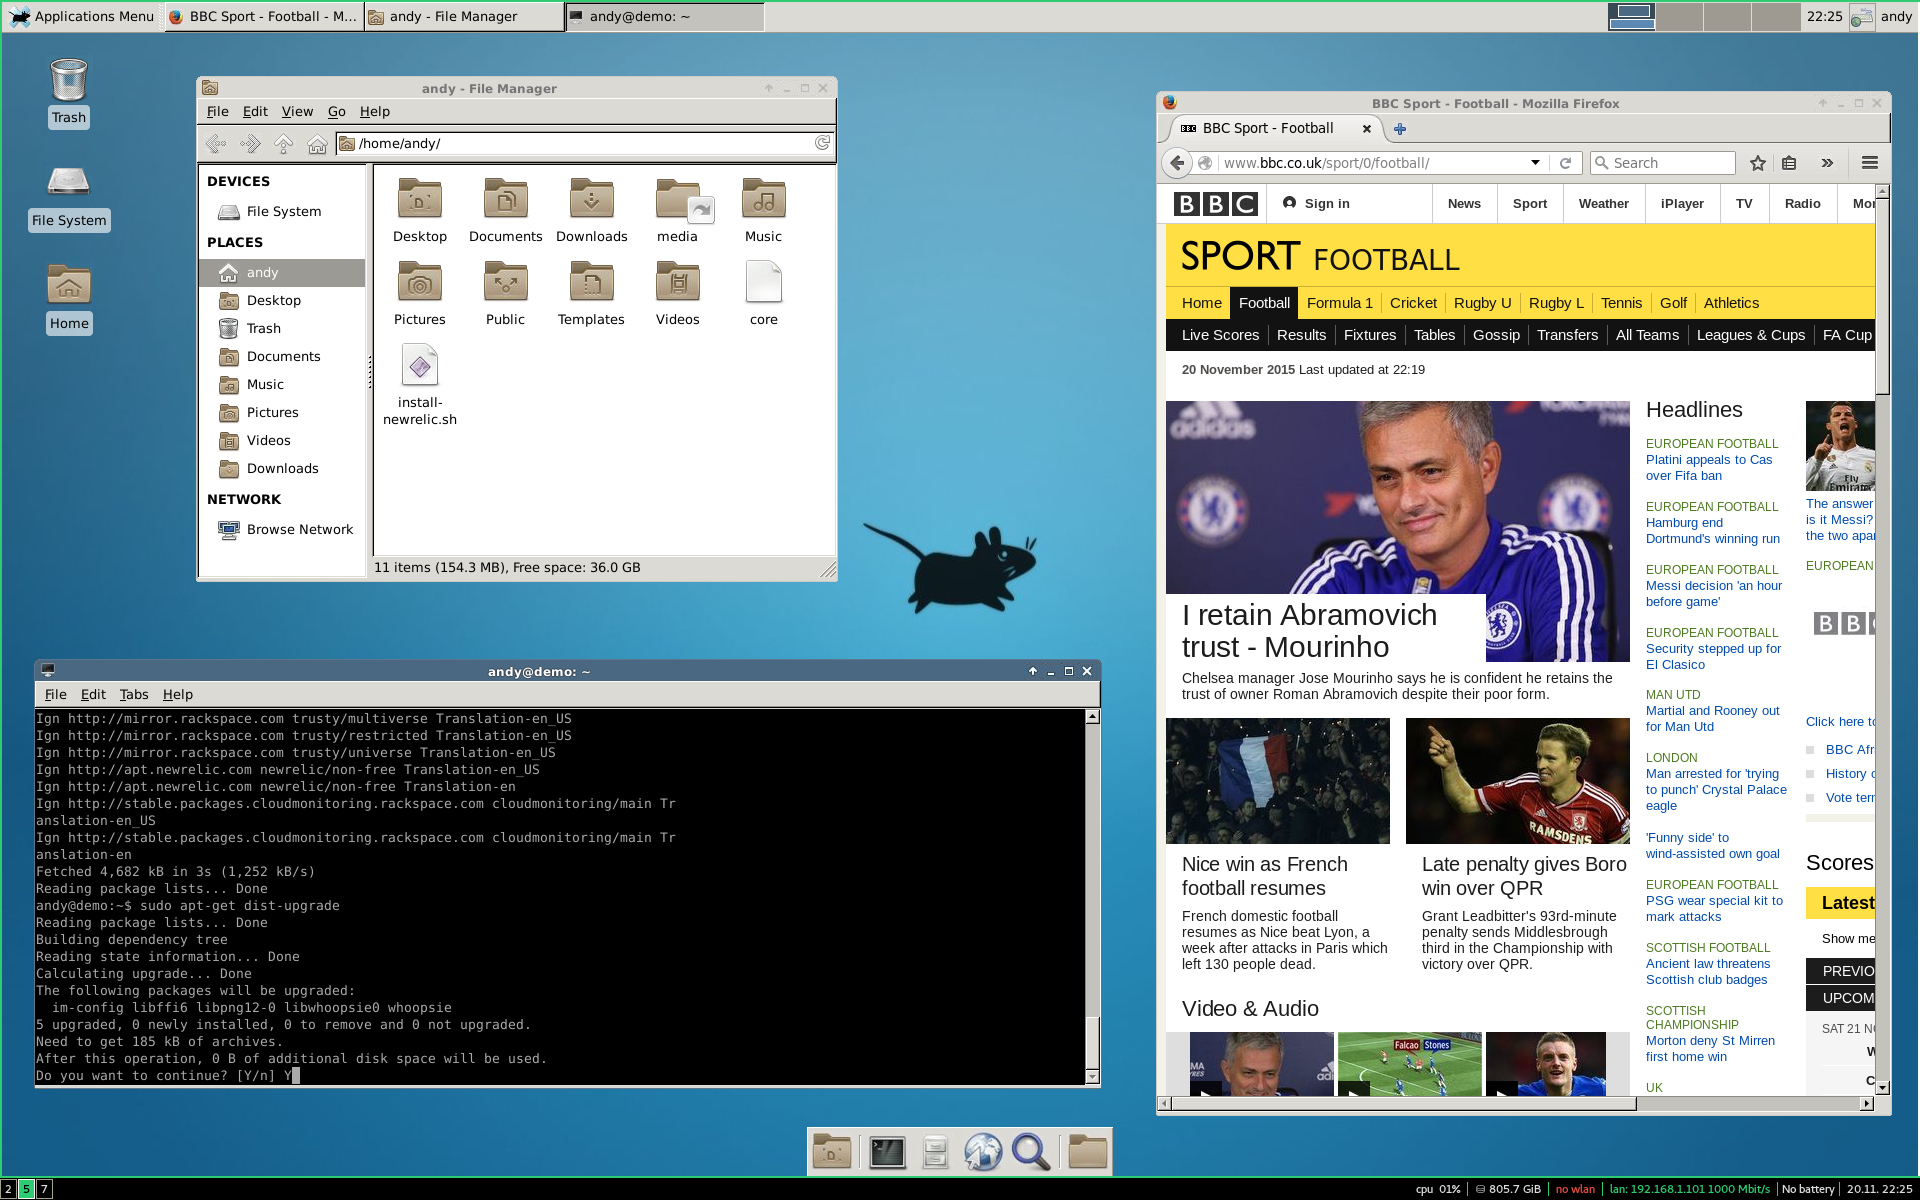
Task: Open the View menu in File Manager
Action: click(x=297, y=111)
